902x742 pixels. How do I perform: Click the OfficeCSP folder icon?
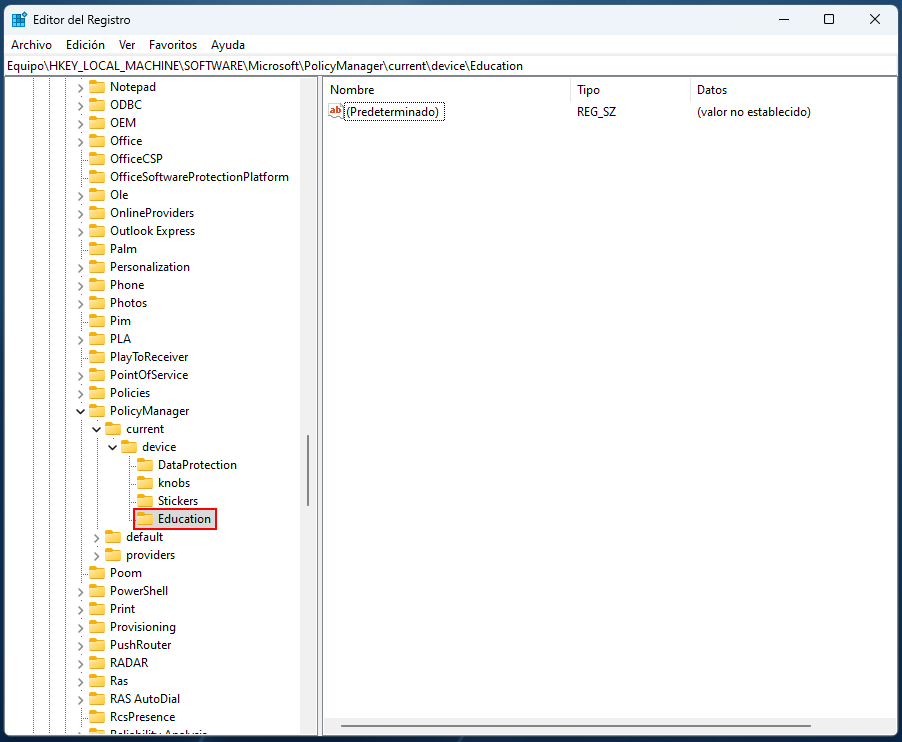(x=97, y=159)
